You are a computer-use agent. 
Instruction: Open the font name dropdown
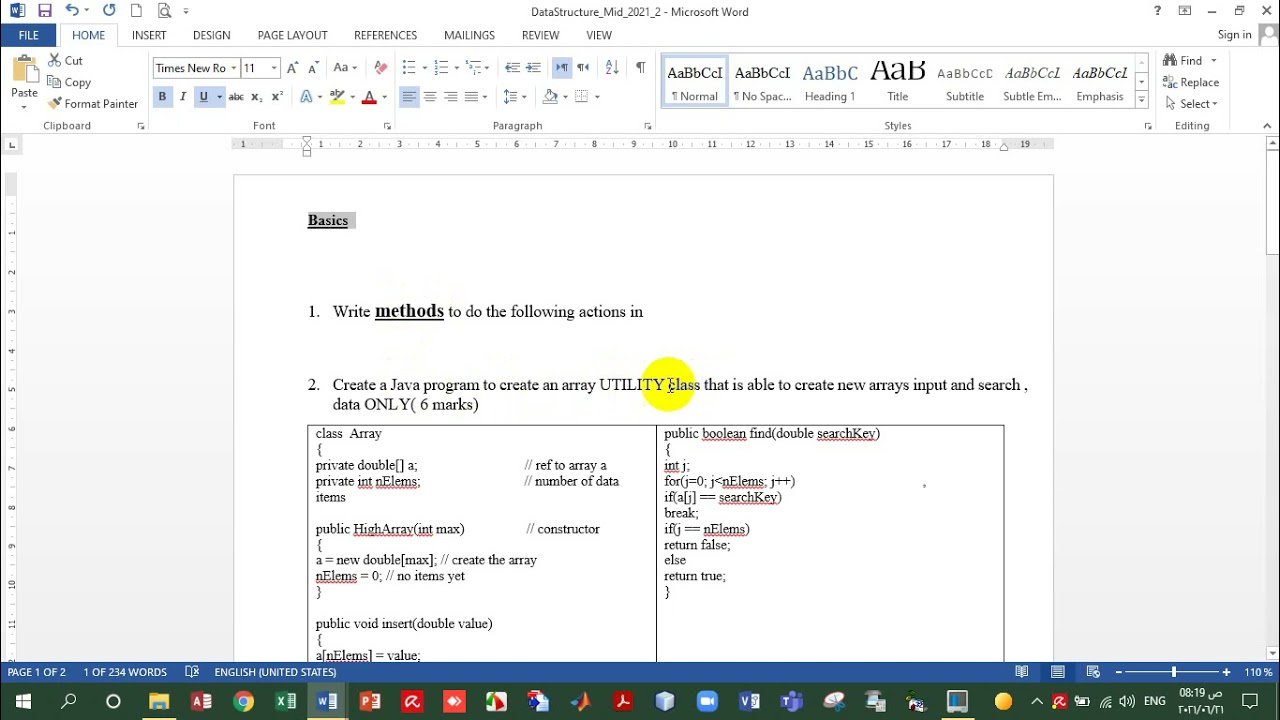(233, 68)
